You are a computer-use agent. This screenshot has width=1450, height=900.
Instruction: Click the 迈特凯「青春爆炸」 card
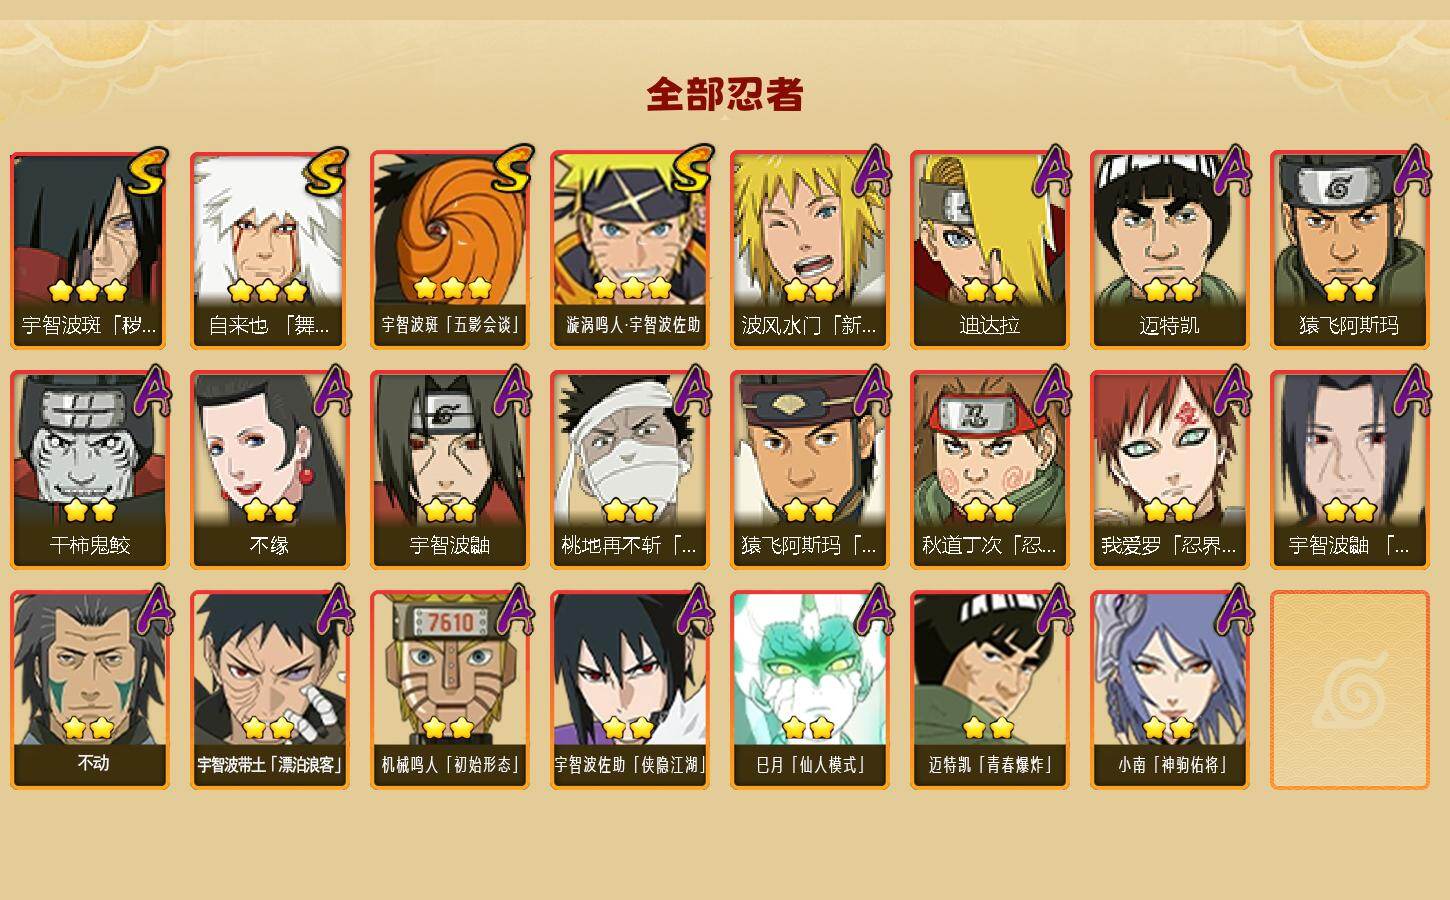[989, 690]
